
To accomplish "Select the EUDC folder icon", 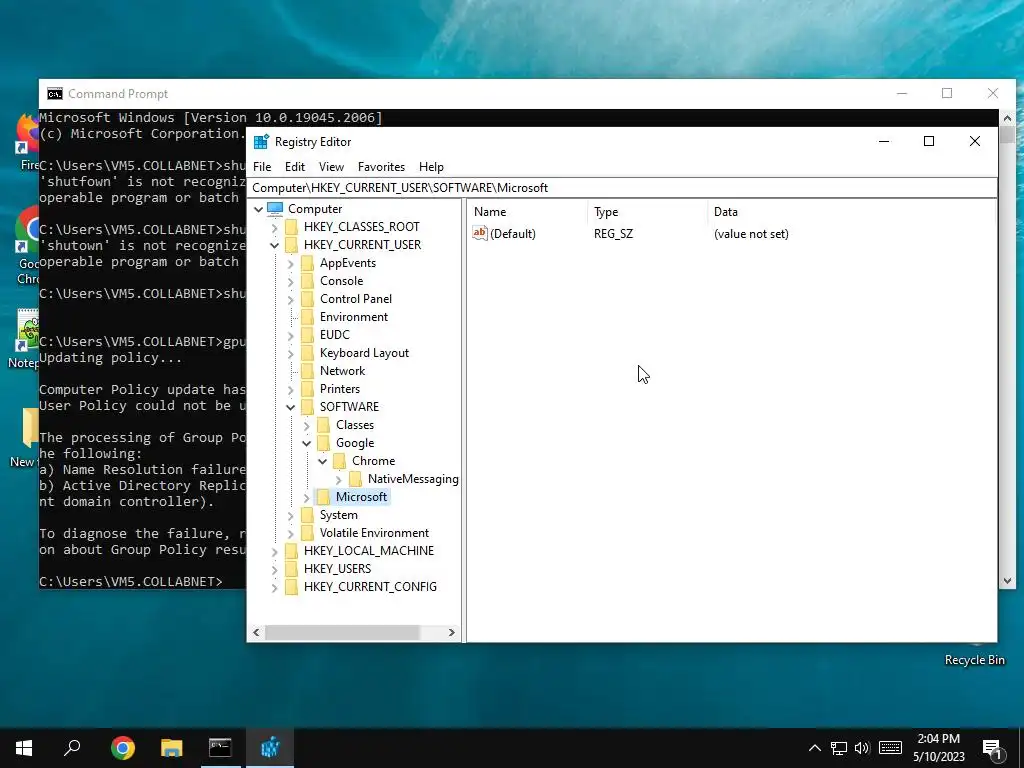I will point(308,334).
